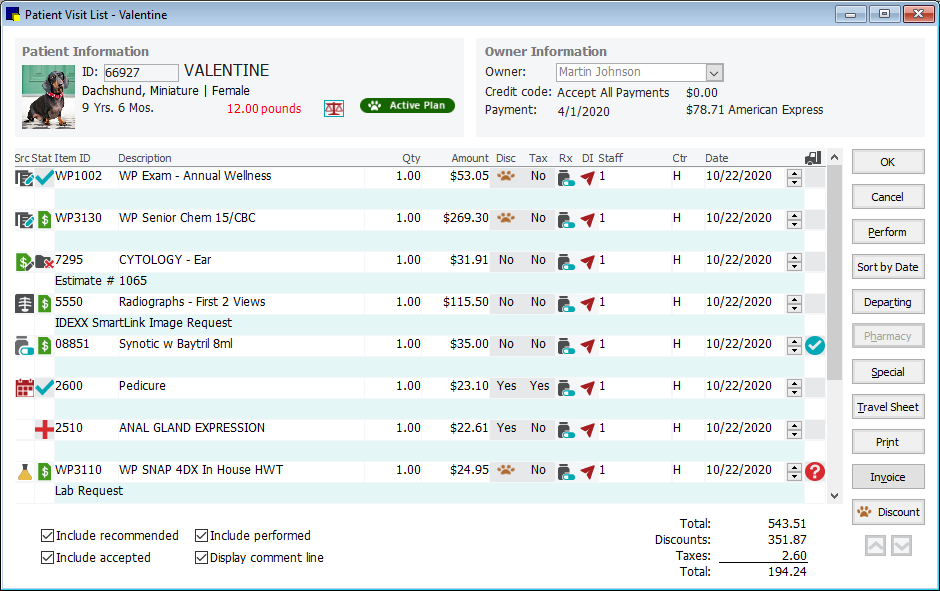Click the red question mark on WP SNAP 4DX row
The image size is (940, 591).
(815, 471)
